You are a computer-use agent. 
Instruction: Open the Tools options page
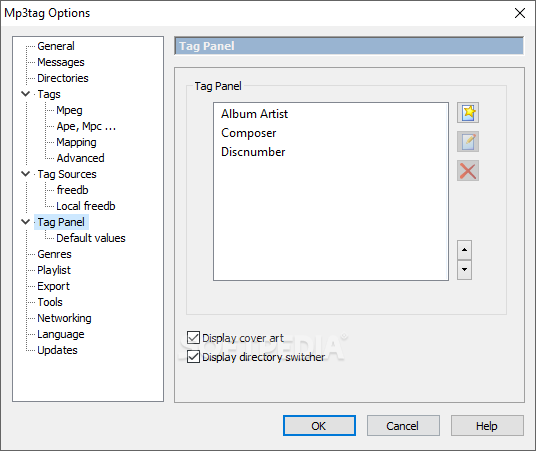point(50,302)
